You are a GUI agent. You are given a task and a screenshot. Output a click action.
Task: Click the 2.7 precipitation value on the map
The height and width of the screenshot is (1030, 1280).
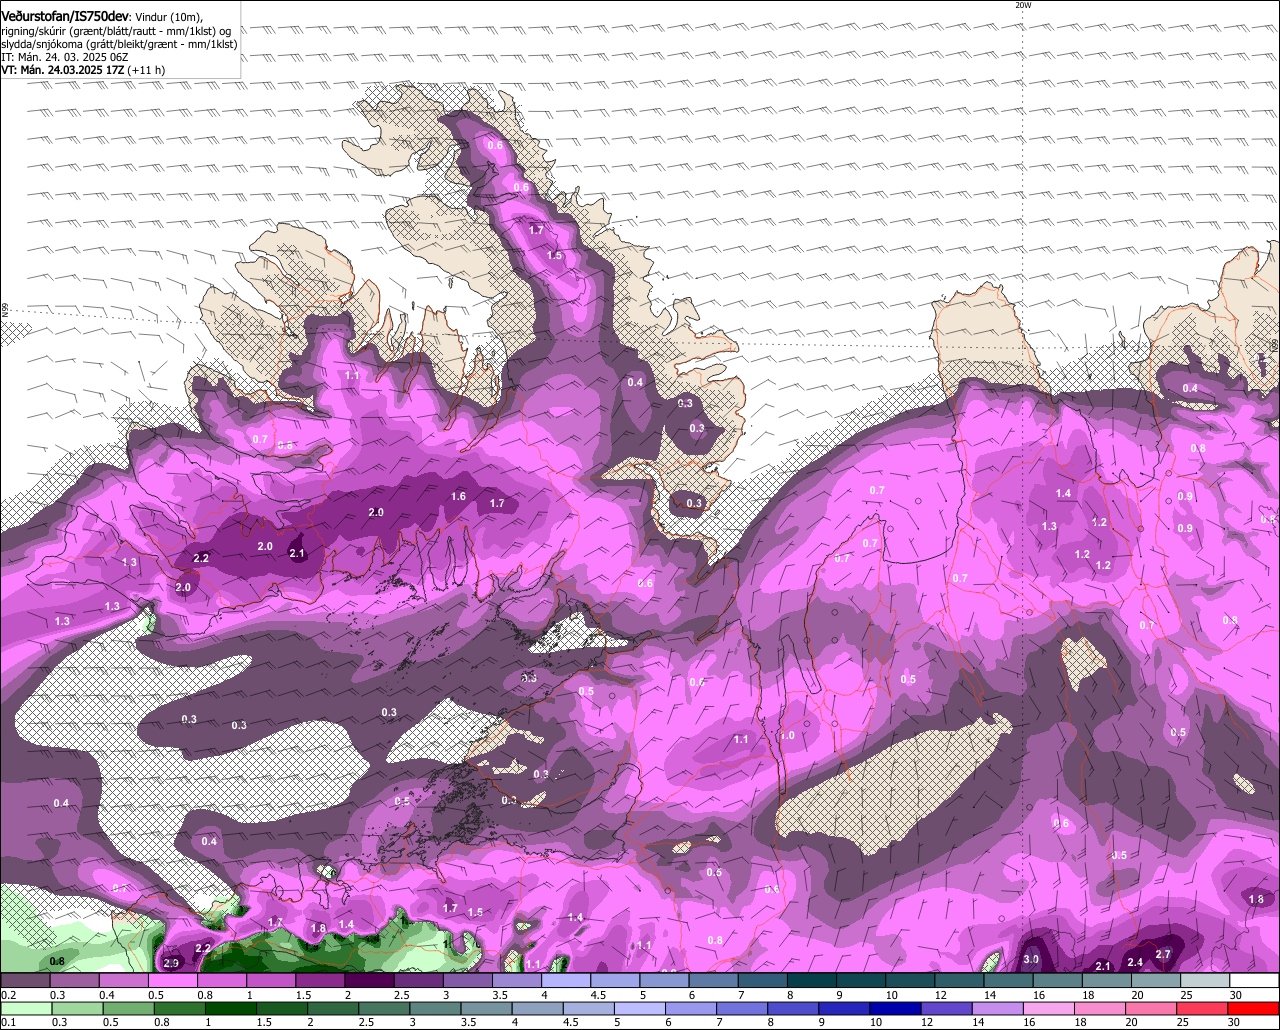pos(1163,955)
